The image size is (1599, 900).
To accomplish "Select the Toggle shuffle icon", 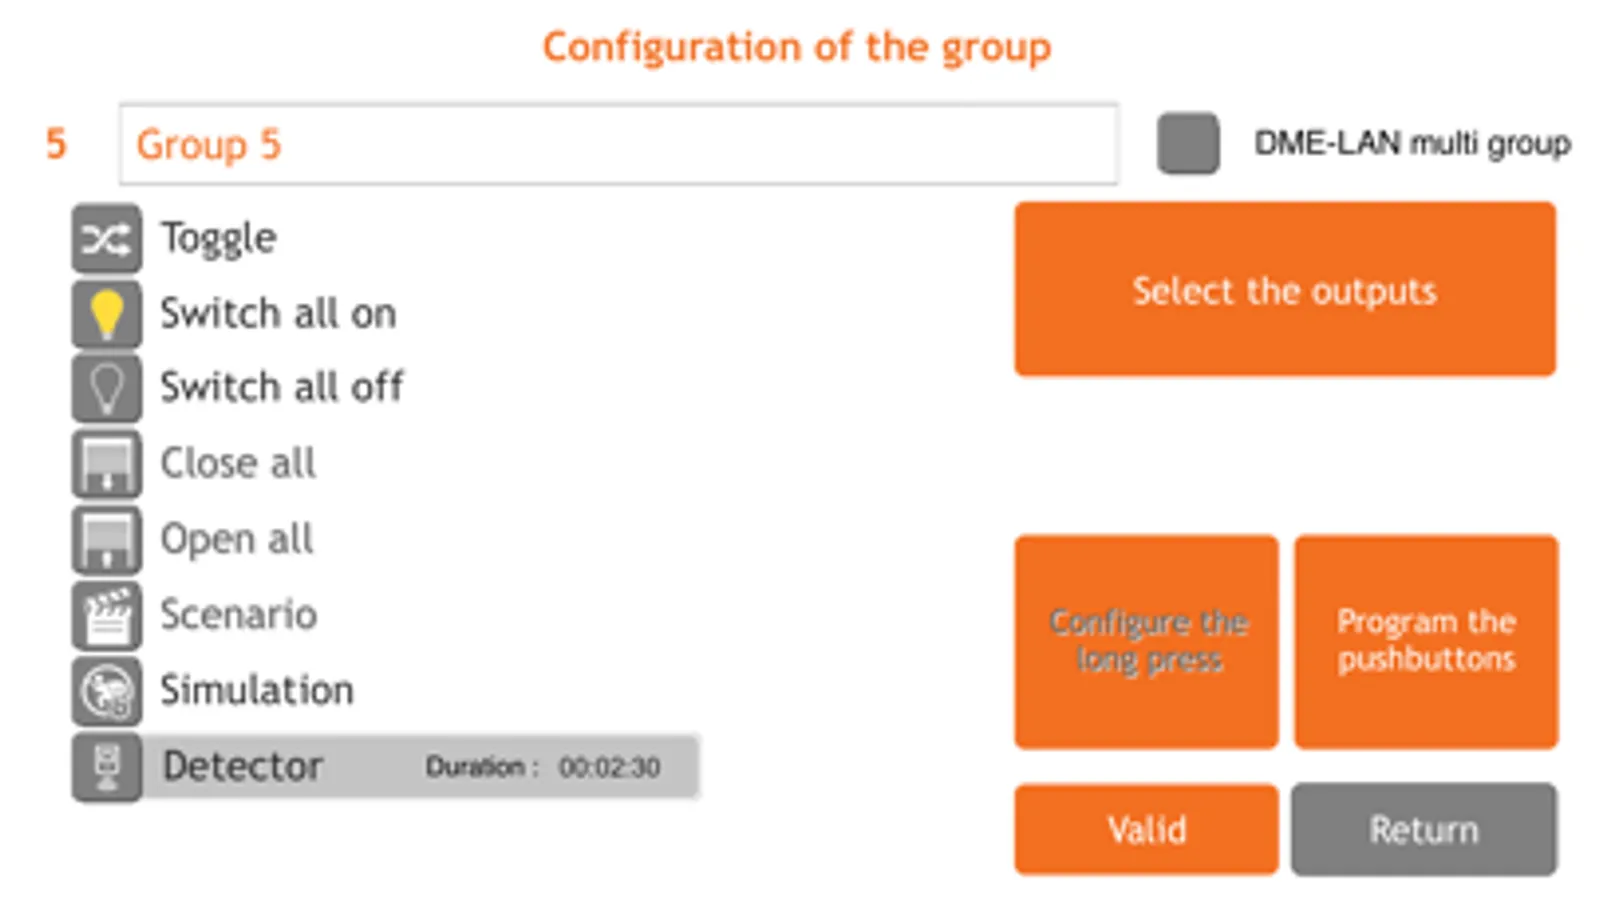I will click(x=106, y=239).
